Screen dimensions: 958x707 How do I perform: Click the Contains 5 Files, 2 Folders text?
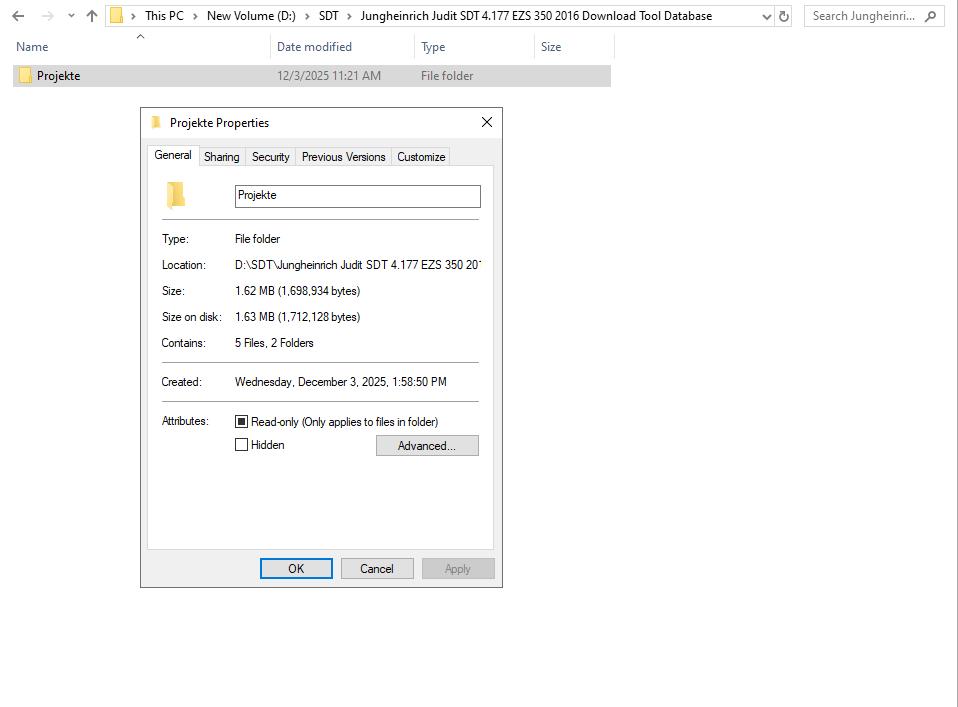tap(274, 343)
